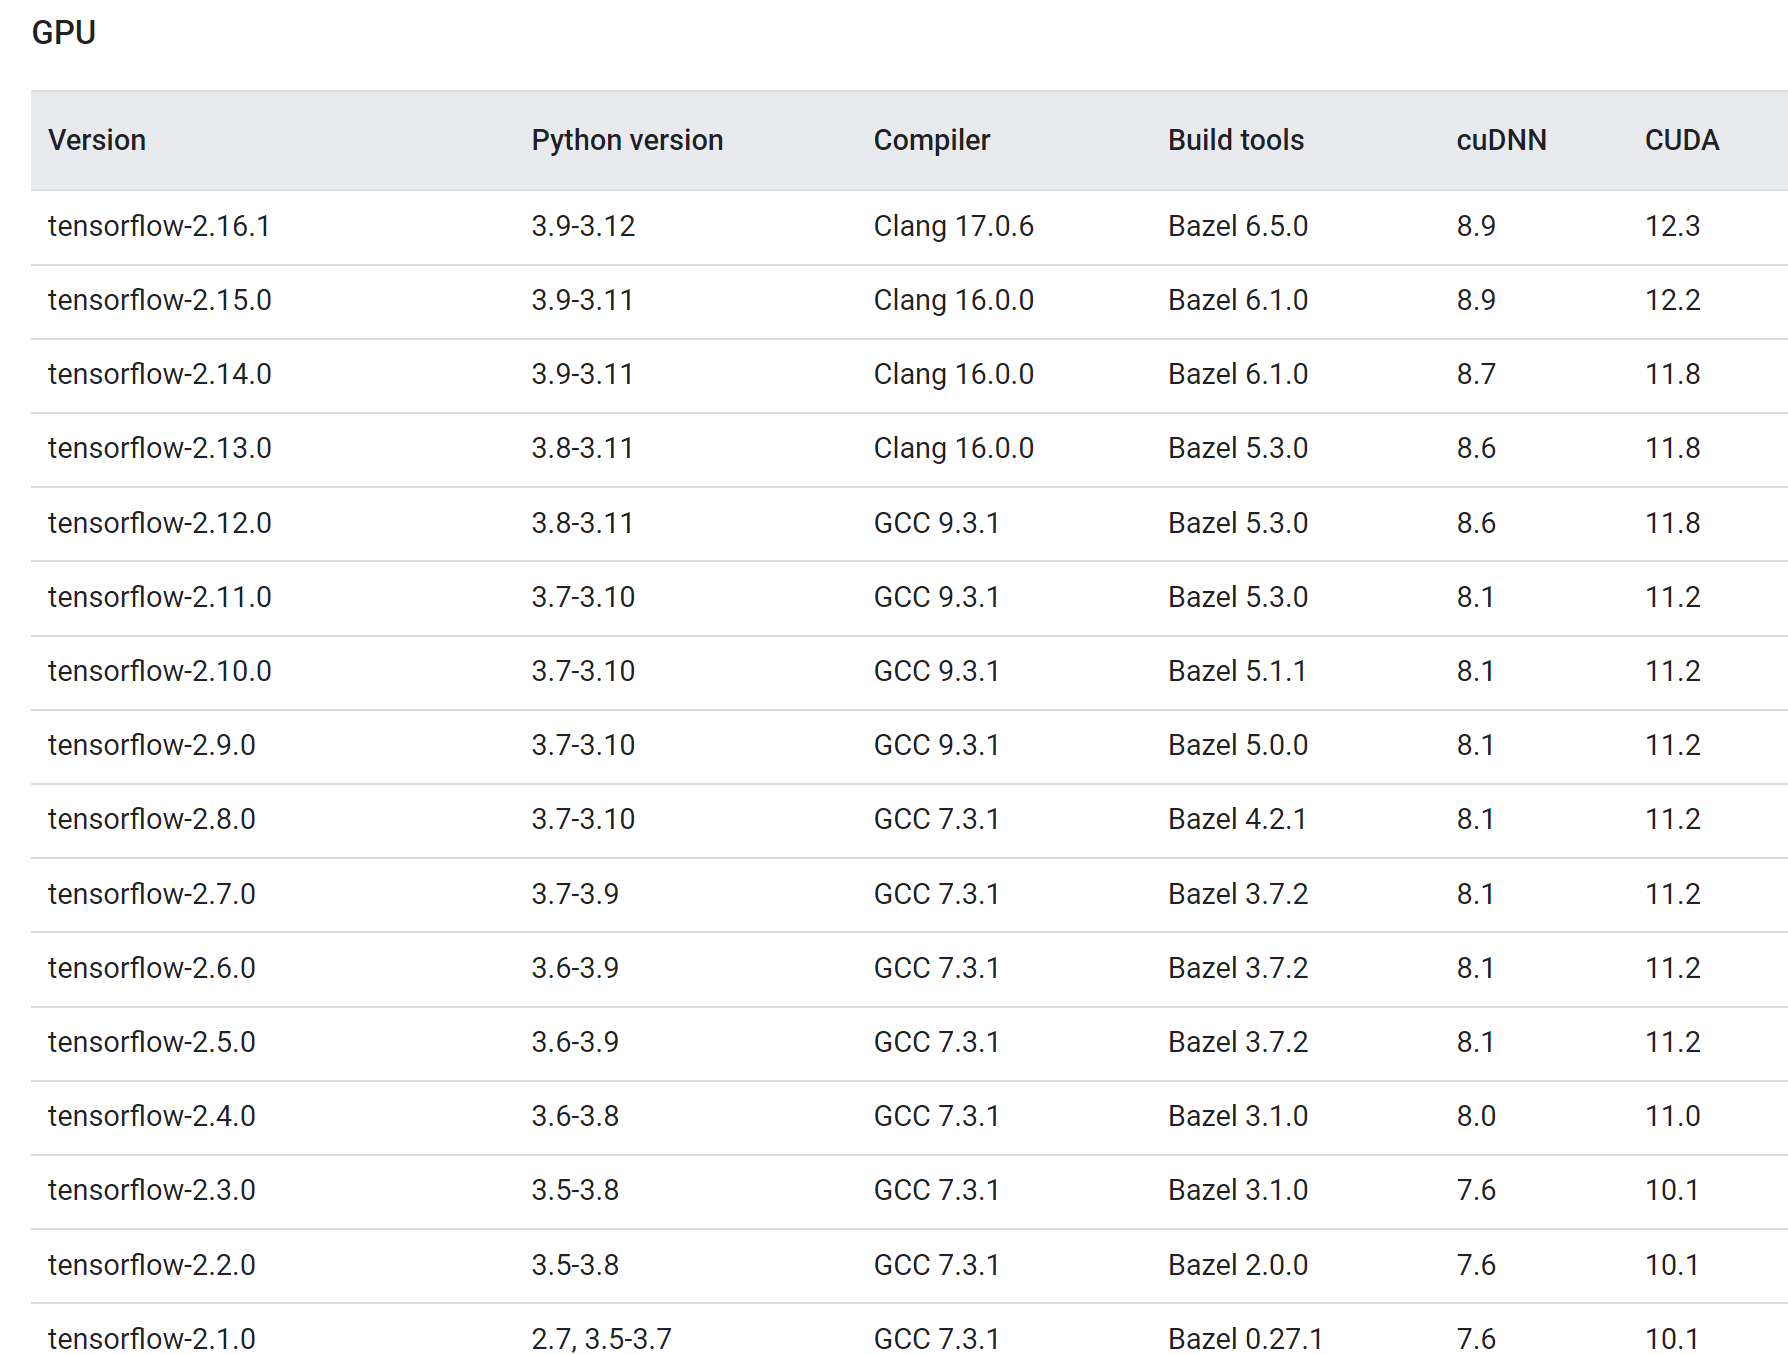Click CUDA 12.2 value

pos(1672,300)
